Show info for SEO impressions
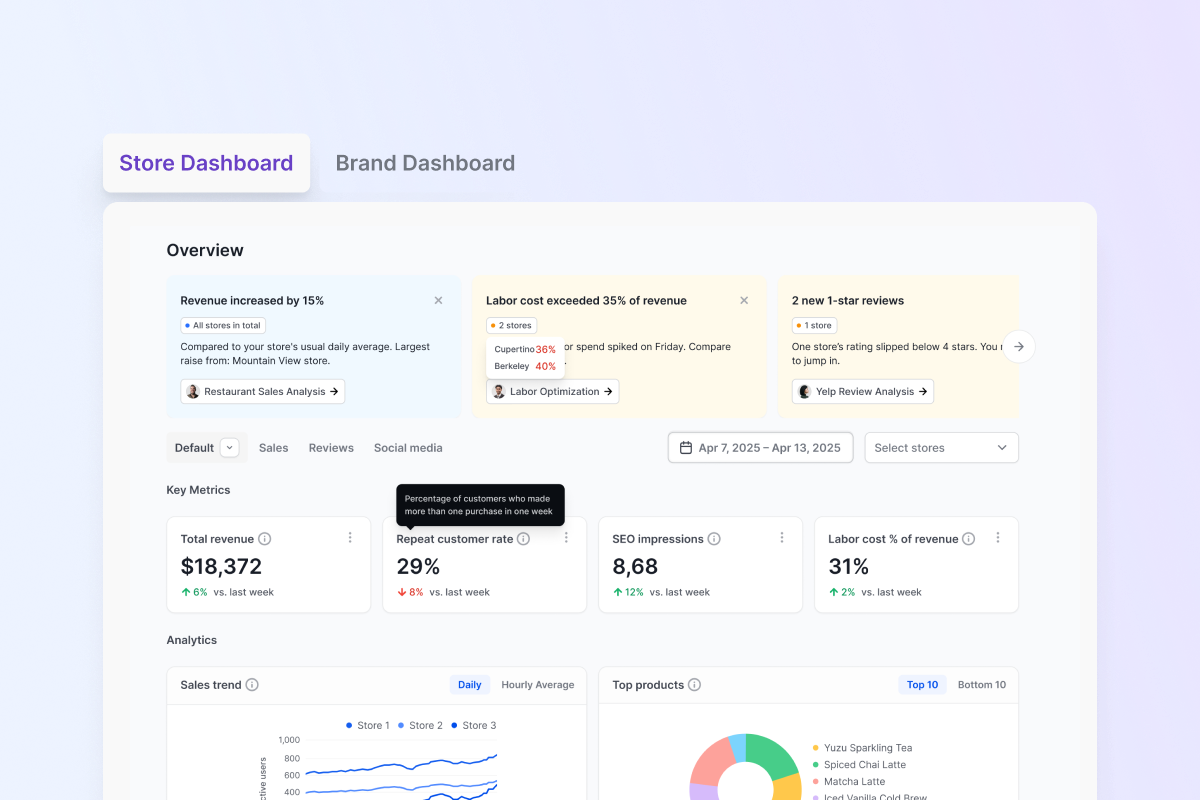 tap(714, 539)
